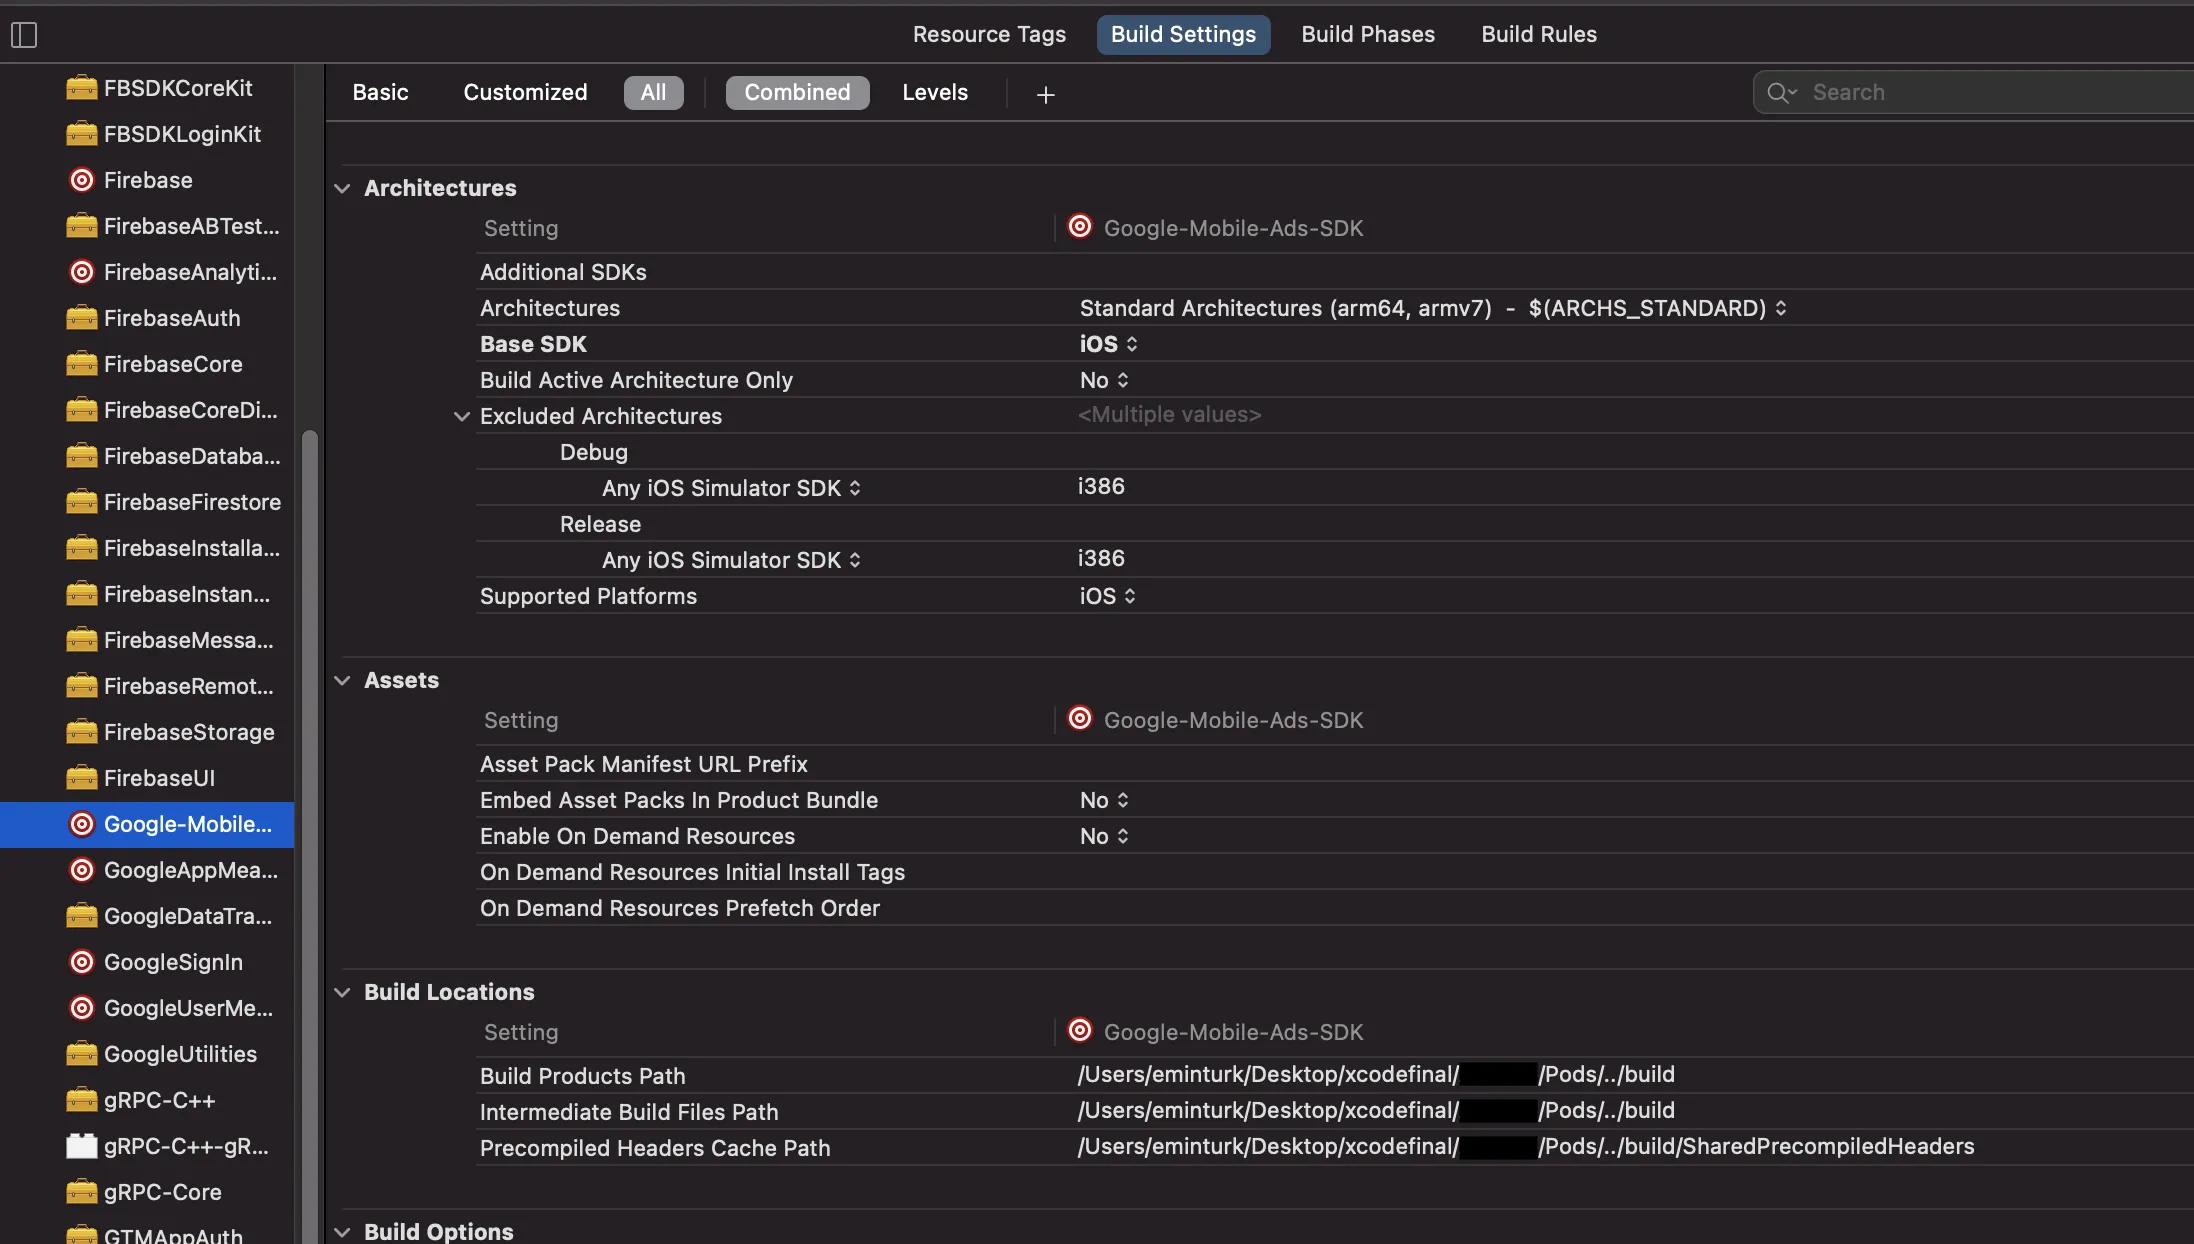The image size is (2194, 1244).
Task: Show Basic build settings
Action: tap(380, 93)
